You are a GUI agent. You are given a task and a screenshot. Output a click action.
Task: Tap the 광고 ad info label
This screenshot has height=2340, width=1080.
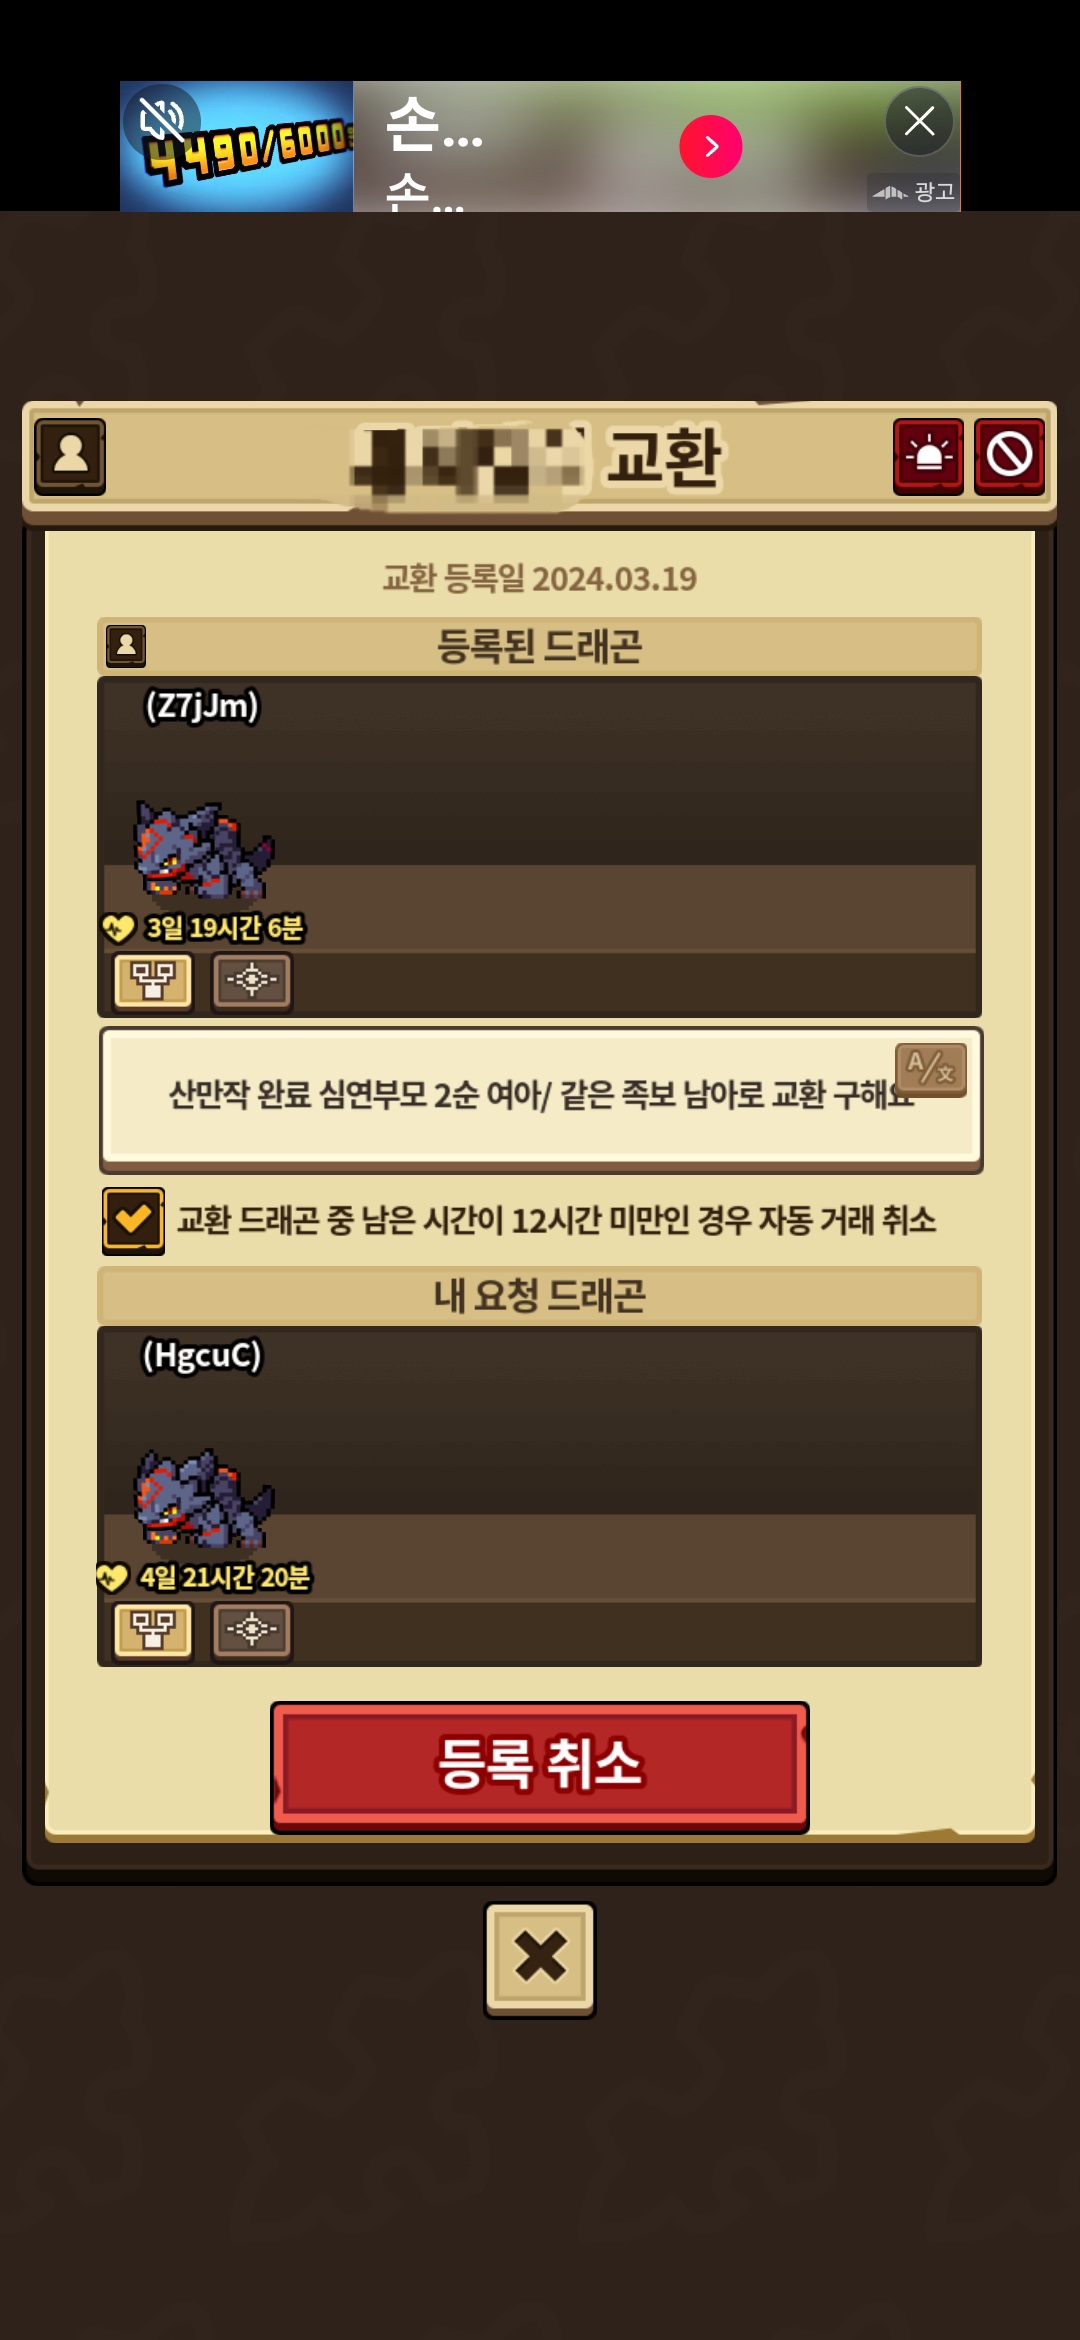[914, 191]
